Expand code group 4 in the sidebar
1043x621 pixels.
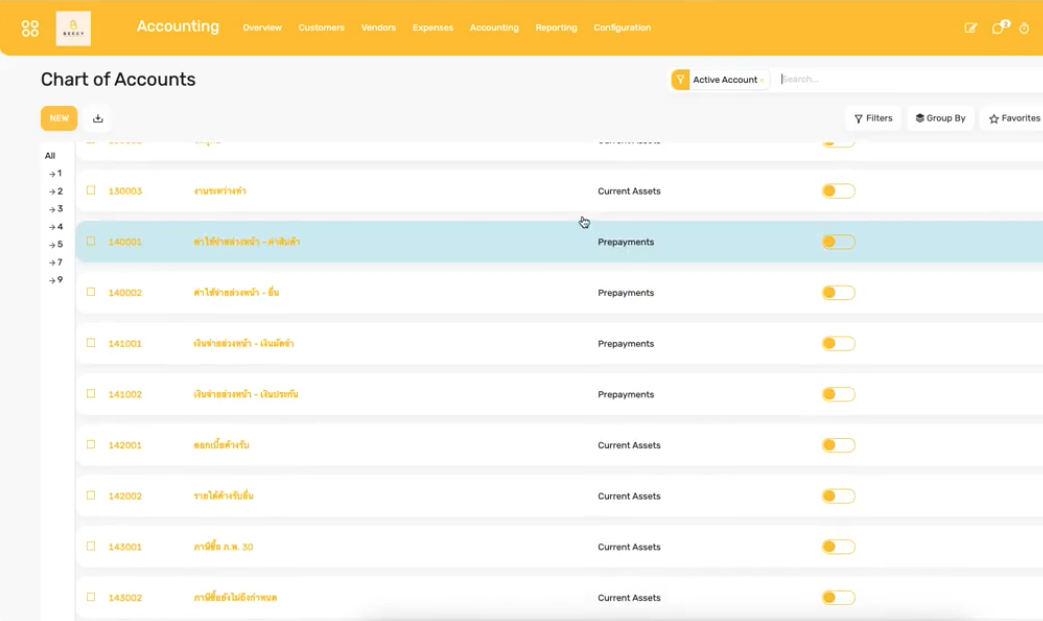click(x=55, y=227)
